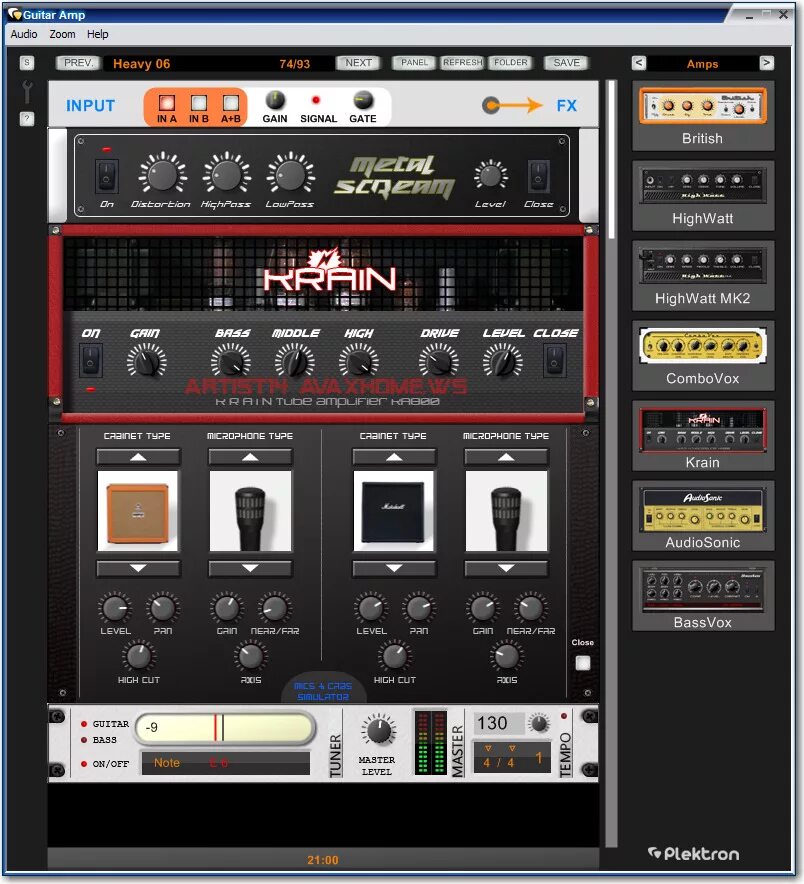The height and width of the screenshot is (884, 804).
Task: Click the Krain DRIVE knob
Action: pyautogui.click(x=439, y=361)
